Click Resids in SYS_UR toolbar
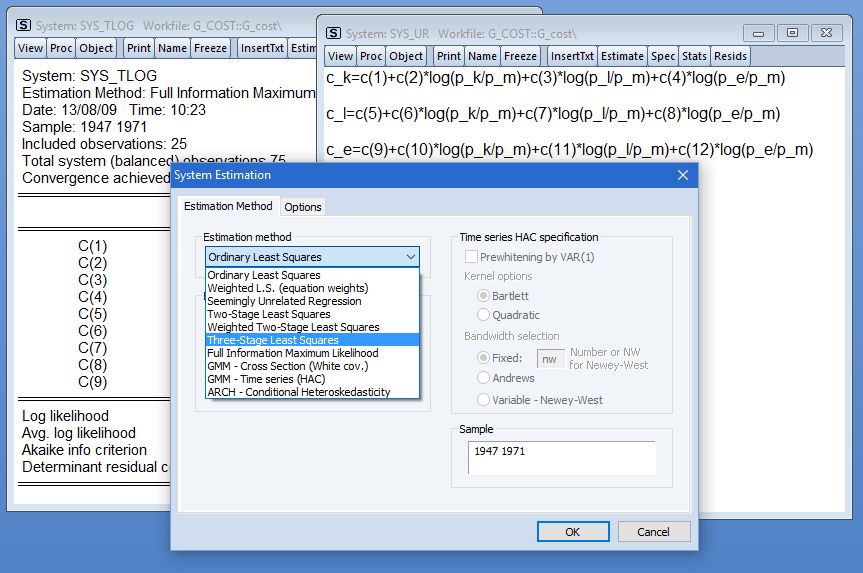This screenshot has height=573, width=863. [x=732, y=57]
